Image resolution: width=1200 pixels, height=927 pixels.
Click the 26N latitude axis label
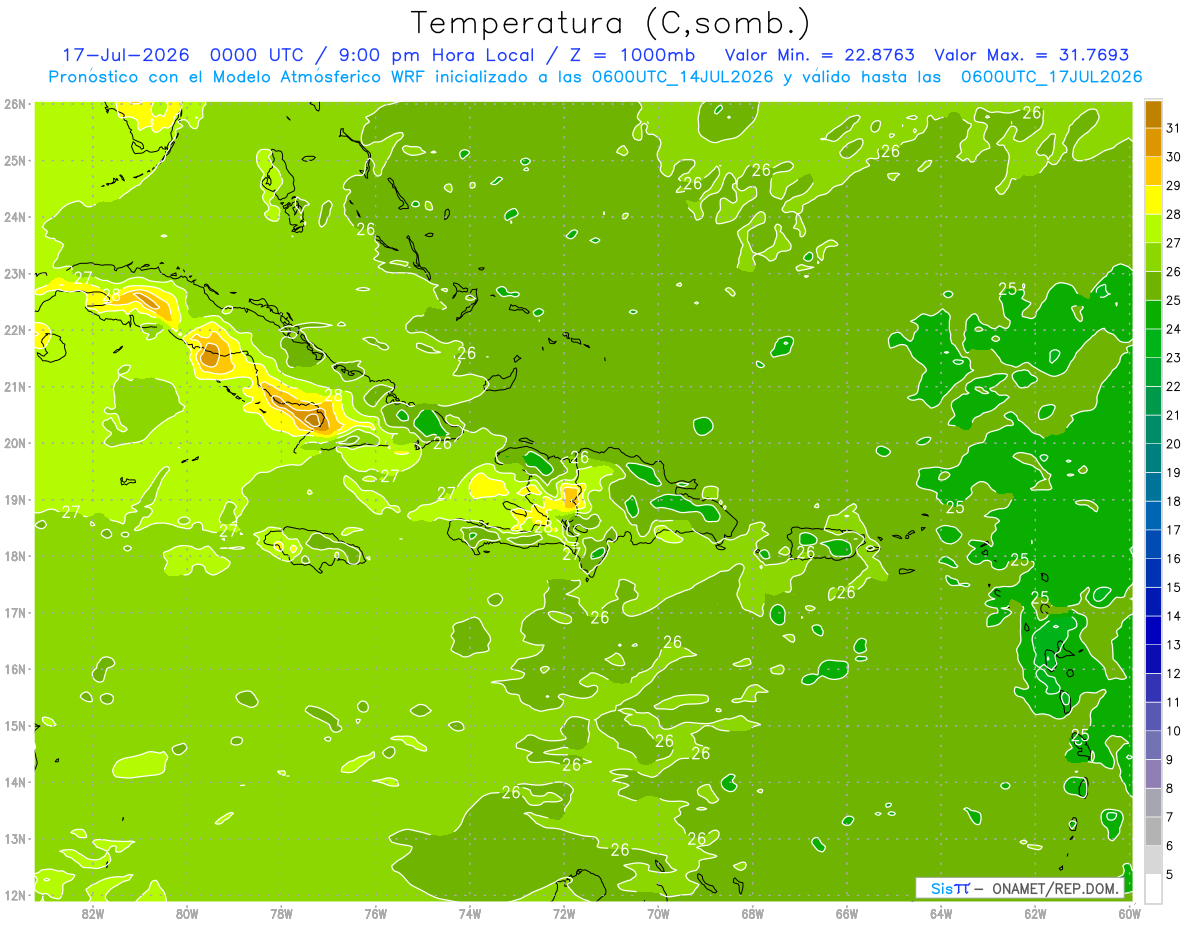pos(14,104)
